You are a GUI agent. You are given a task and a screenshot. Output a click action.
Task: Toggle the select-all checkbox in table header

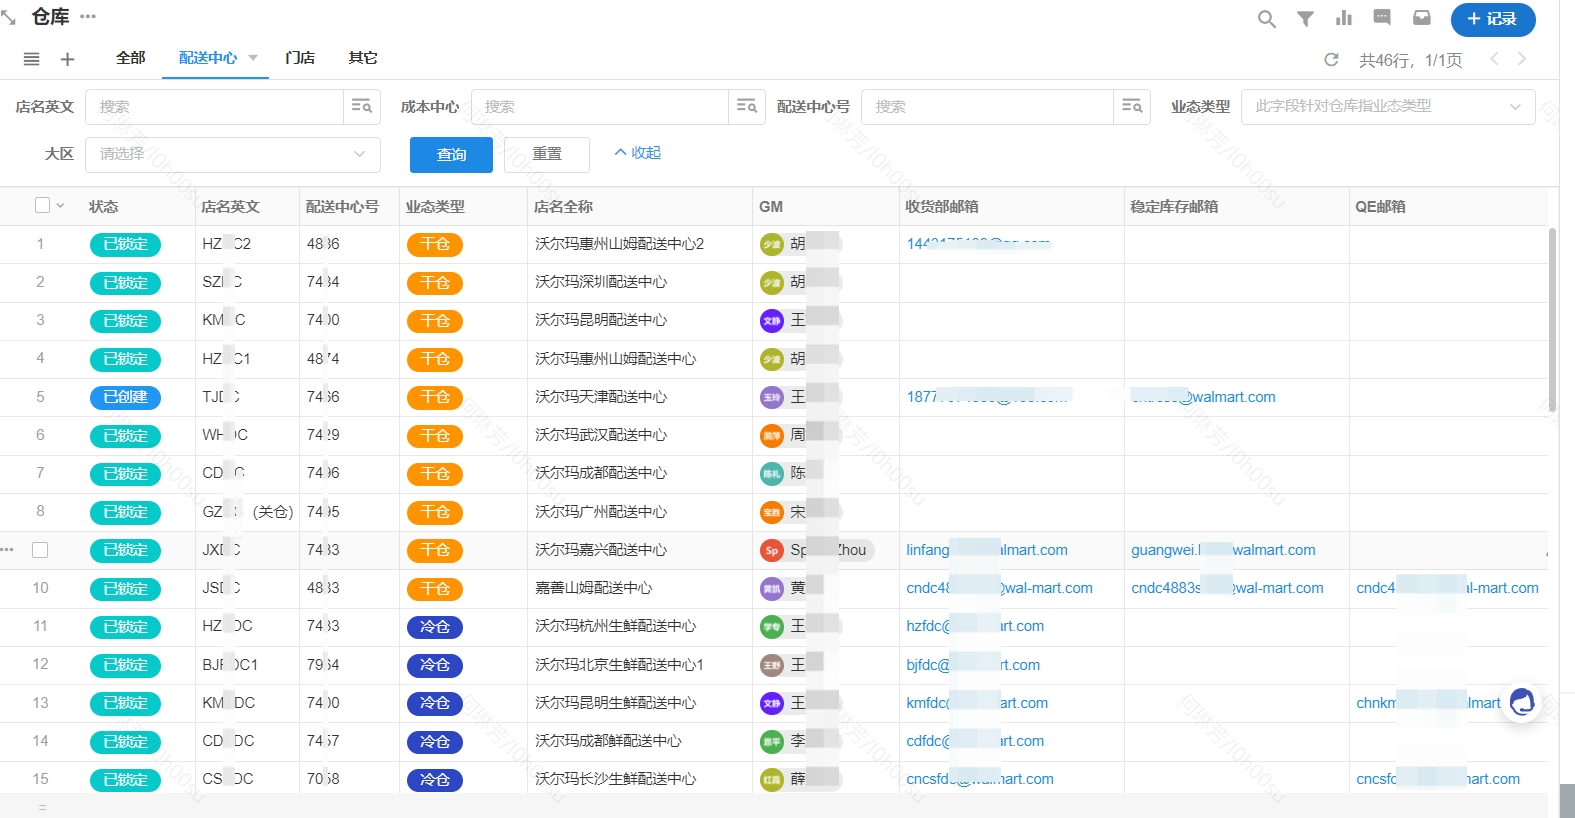(42, 205)
